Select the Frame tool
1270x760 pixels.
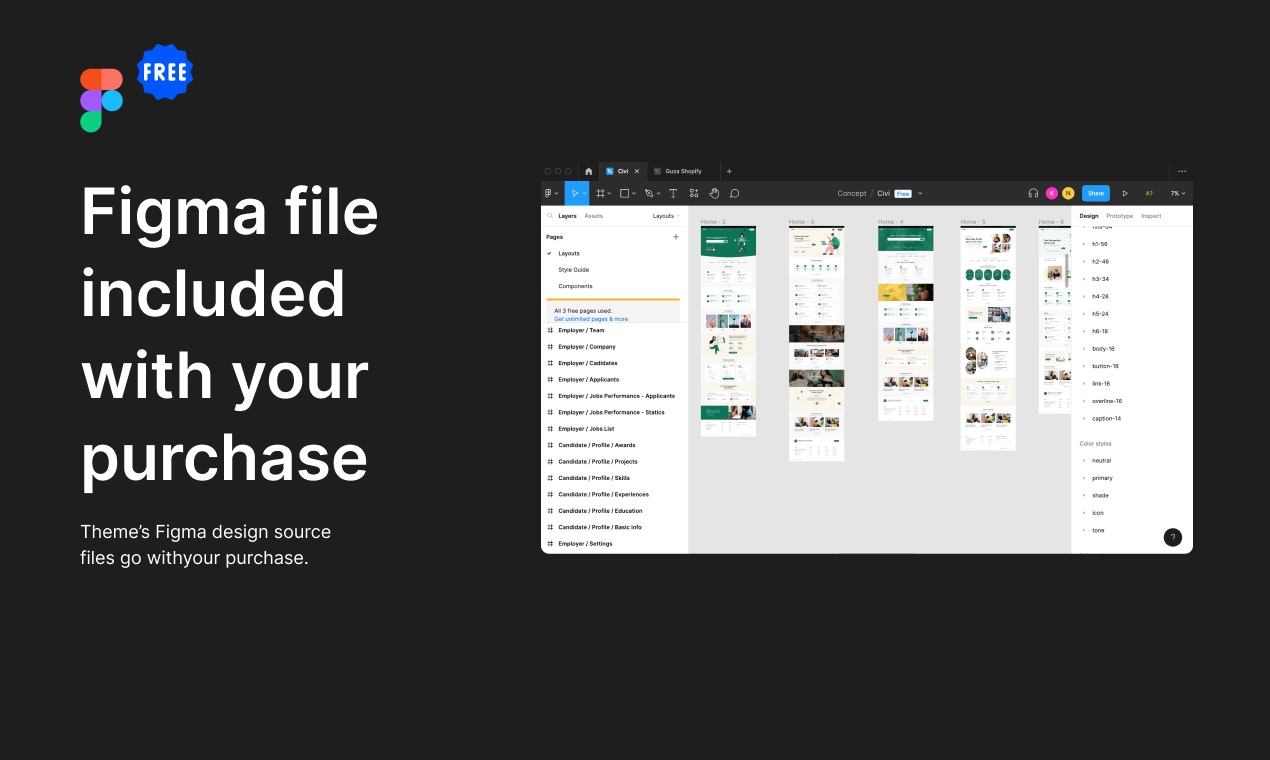pyautogui.click(x=600, y=193)
